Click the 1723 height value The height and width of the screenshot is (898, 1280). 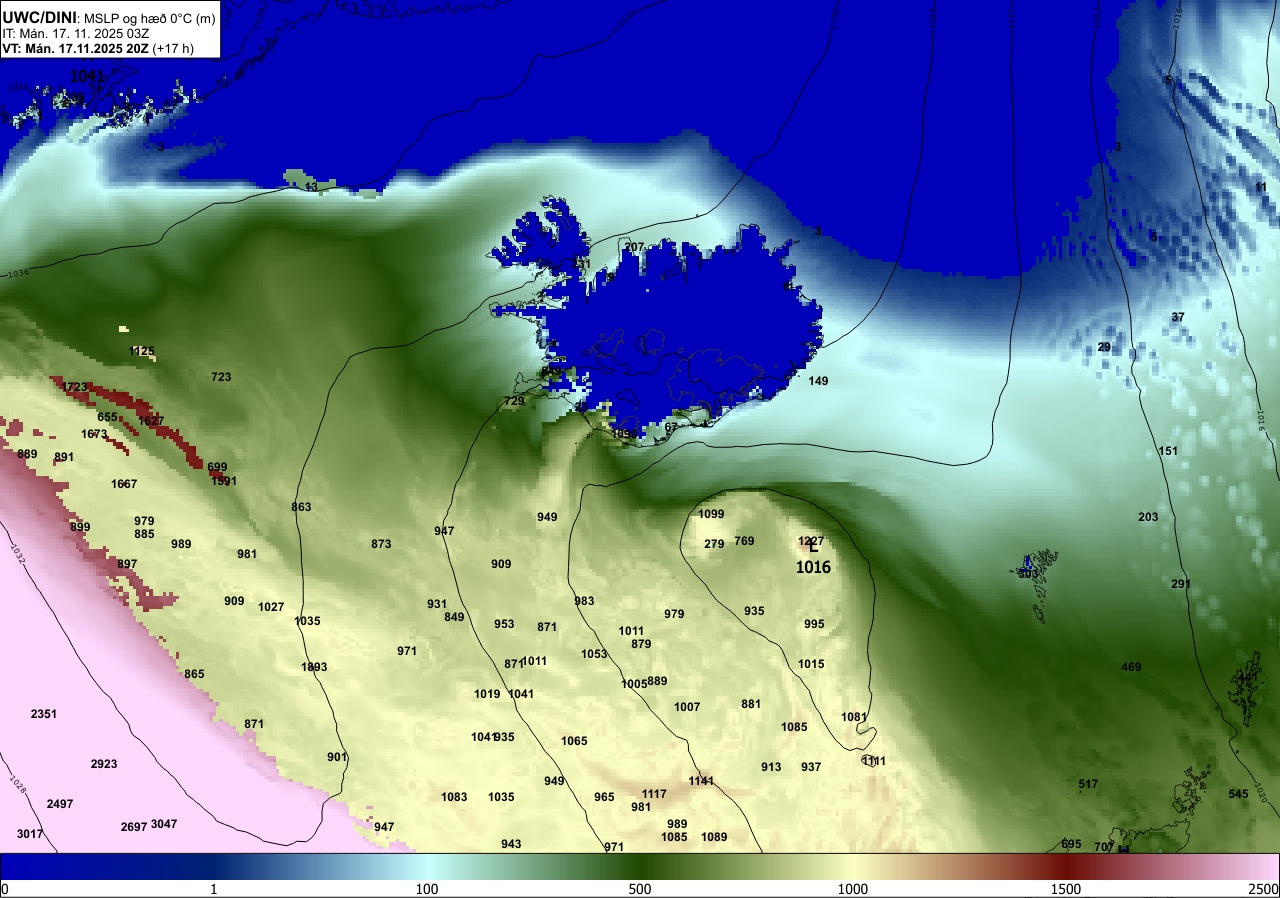point(74,387)
